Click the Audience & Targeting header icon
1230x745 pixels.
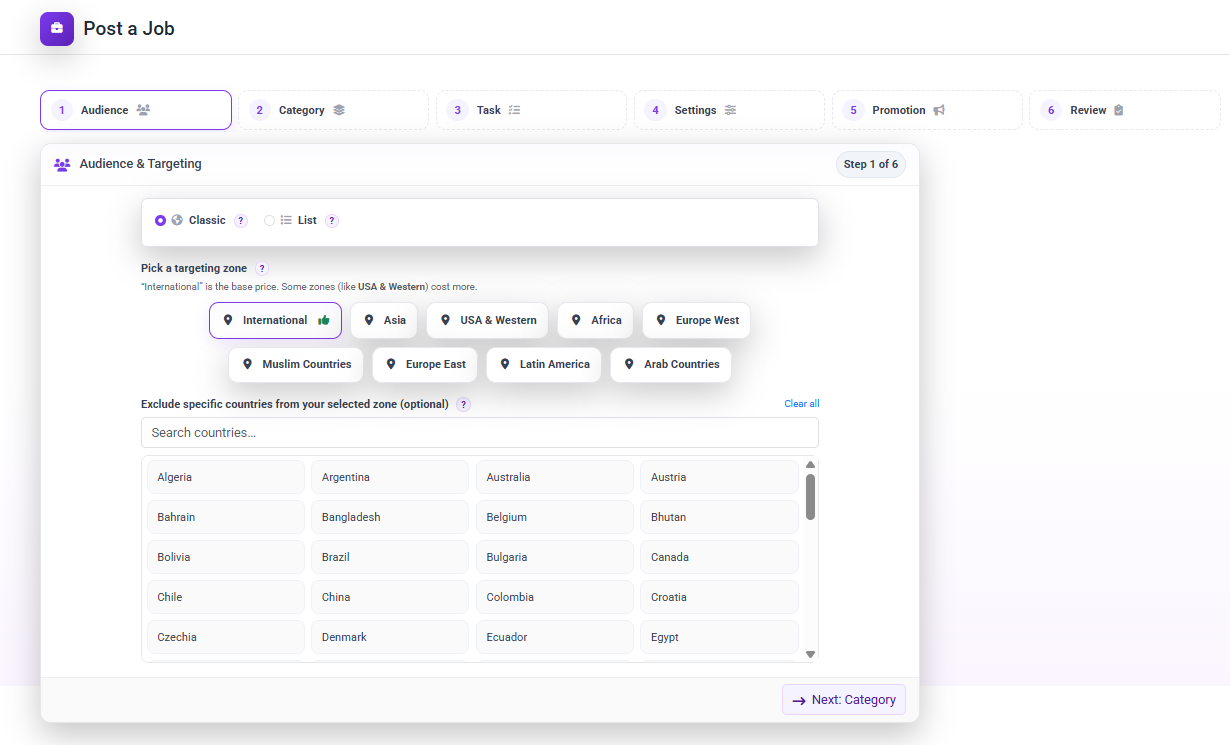click(x=62, y=163)
